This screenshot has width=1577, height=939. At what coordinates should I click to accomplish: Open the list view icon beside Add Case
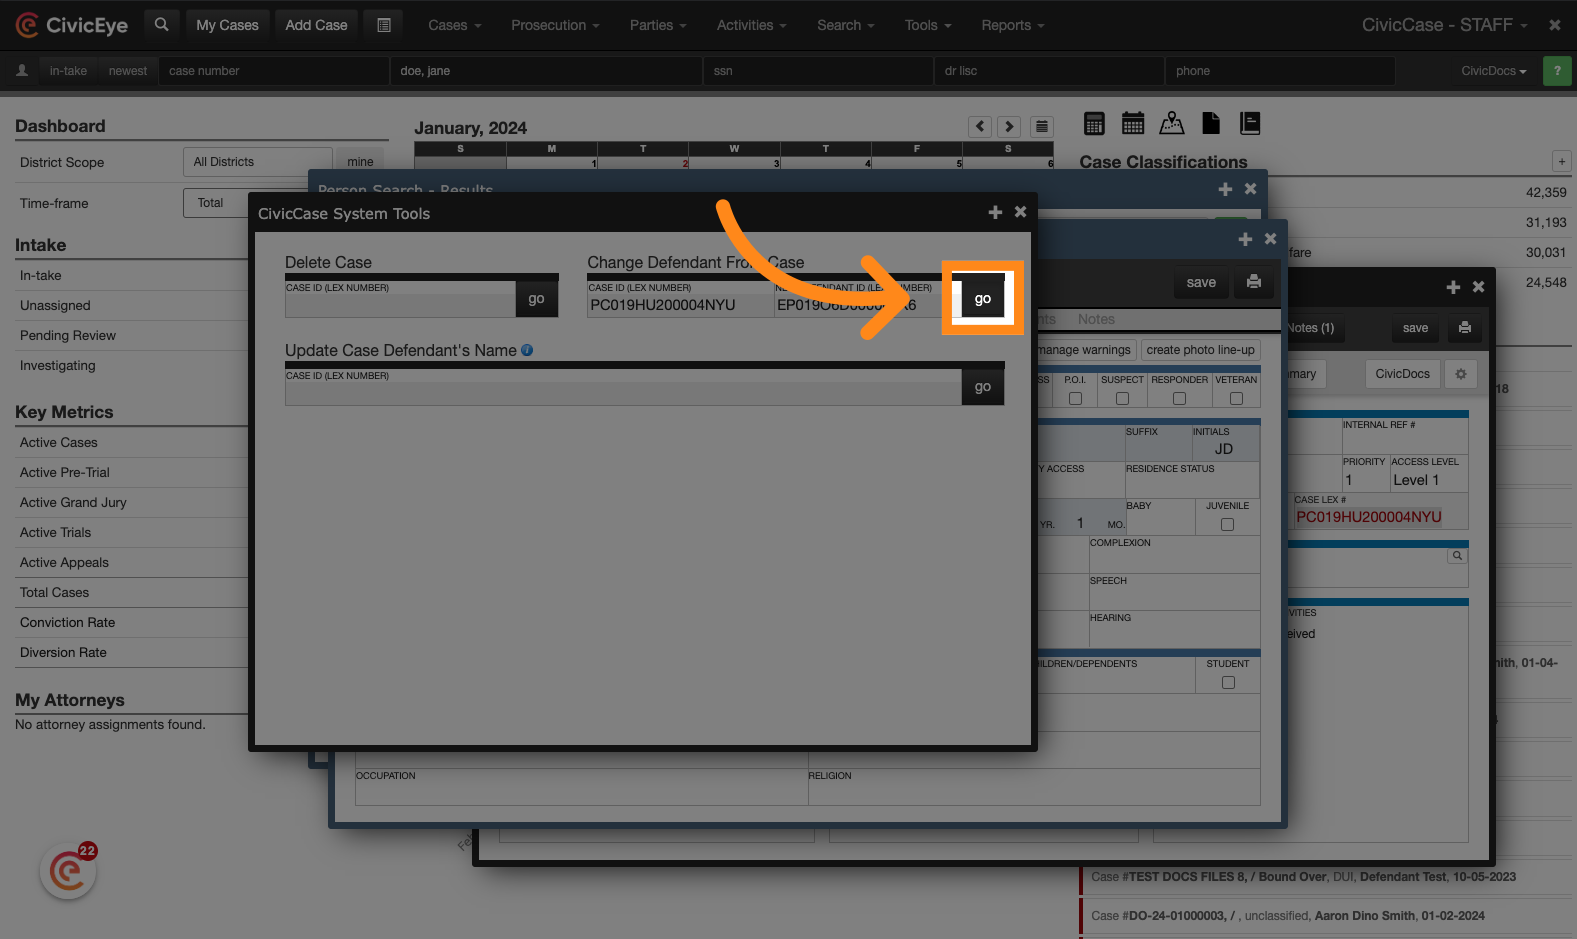(384, 25)
